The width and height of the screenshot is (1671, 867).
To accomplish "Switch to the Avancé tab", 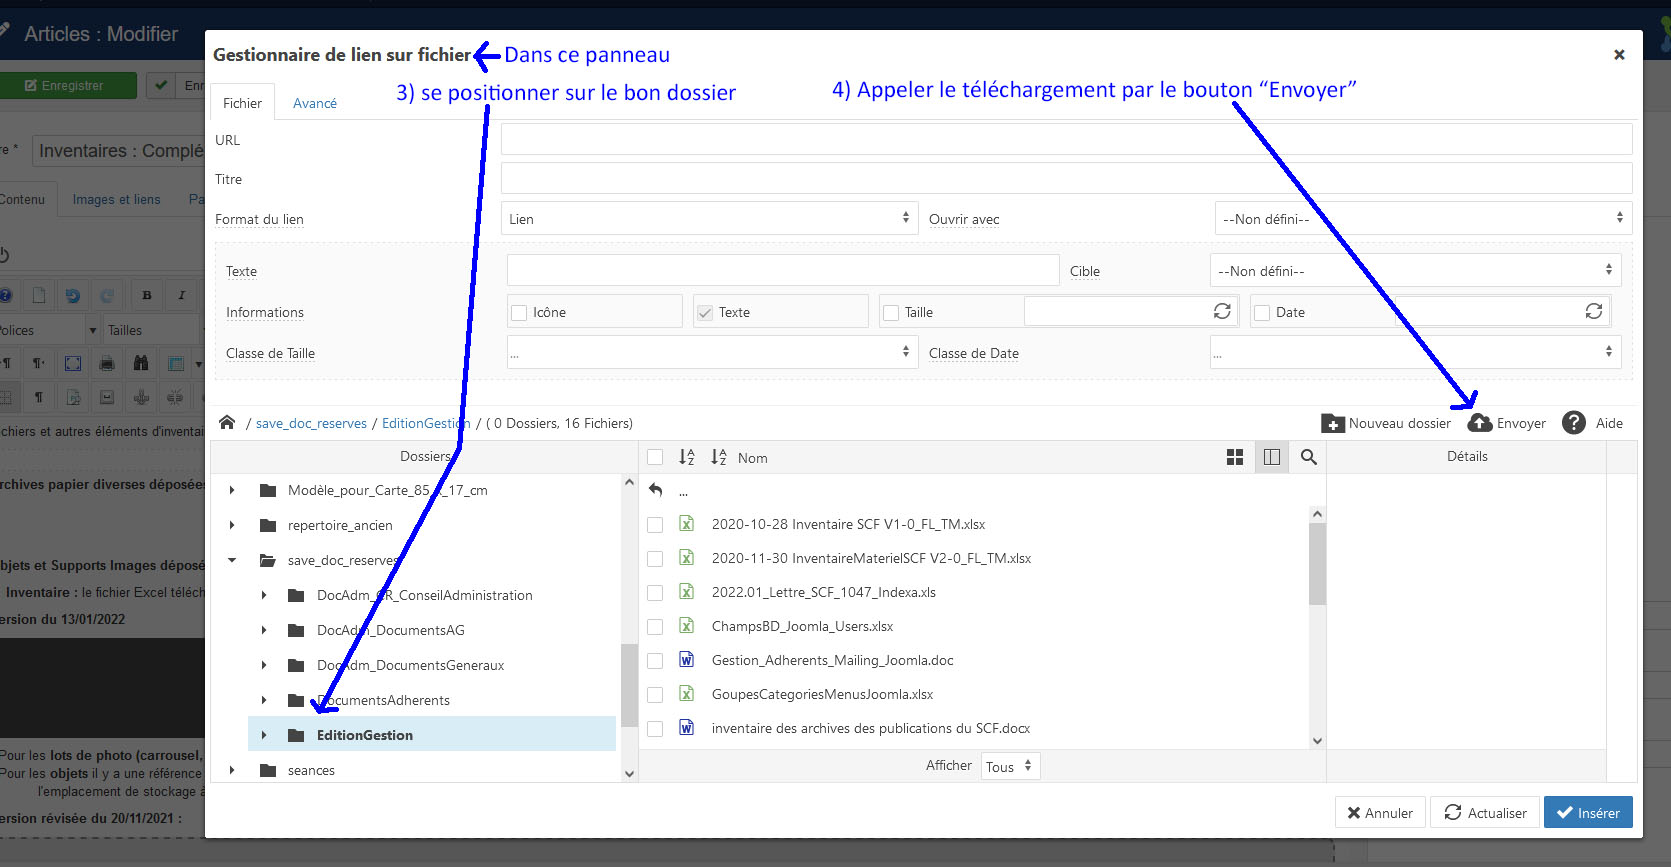I will [x=314, y=103].
